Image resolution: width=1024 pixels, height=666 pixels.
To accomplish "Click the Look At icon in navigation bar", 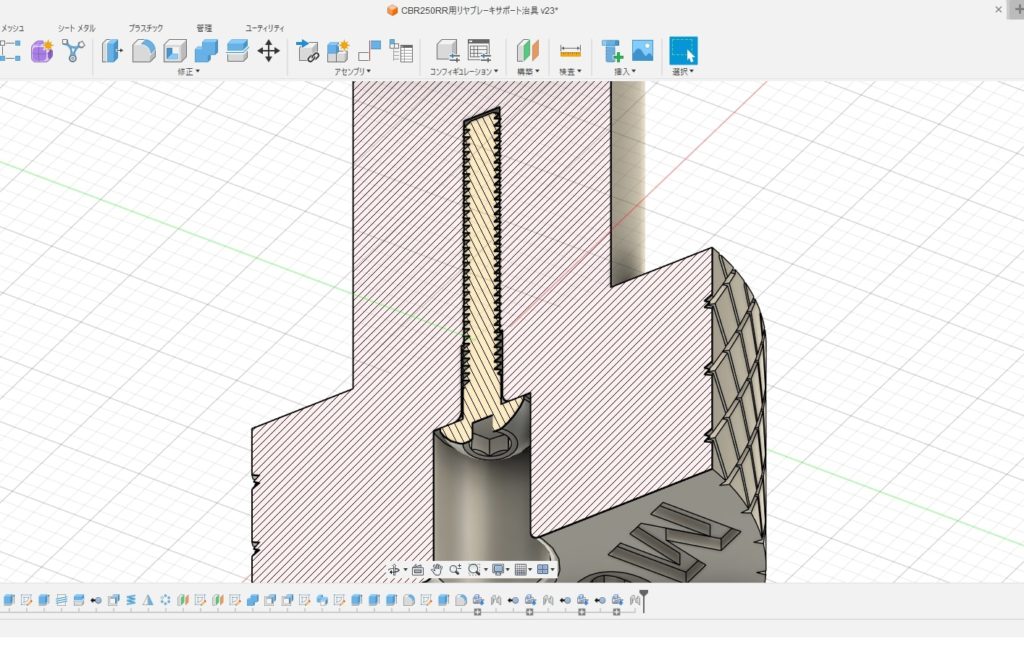I will [x=418, y=569].
